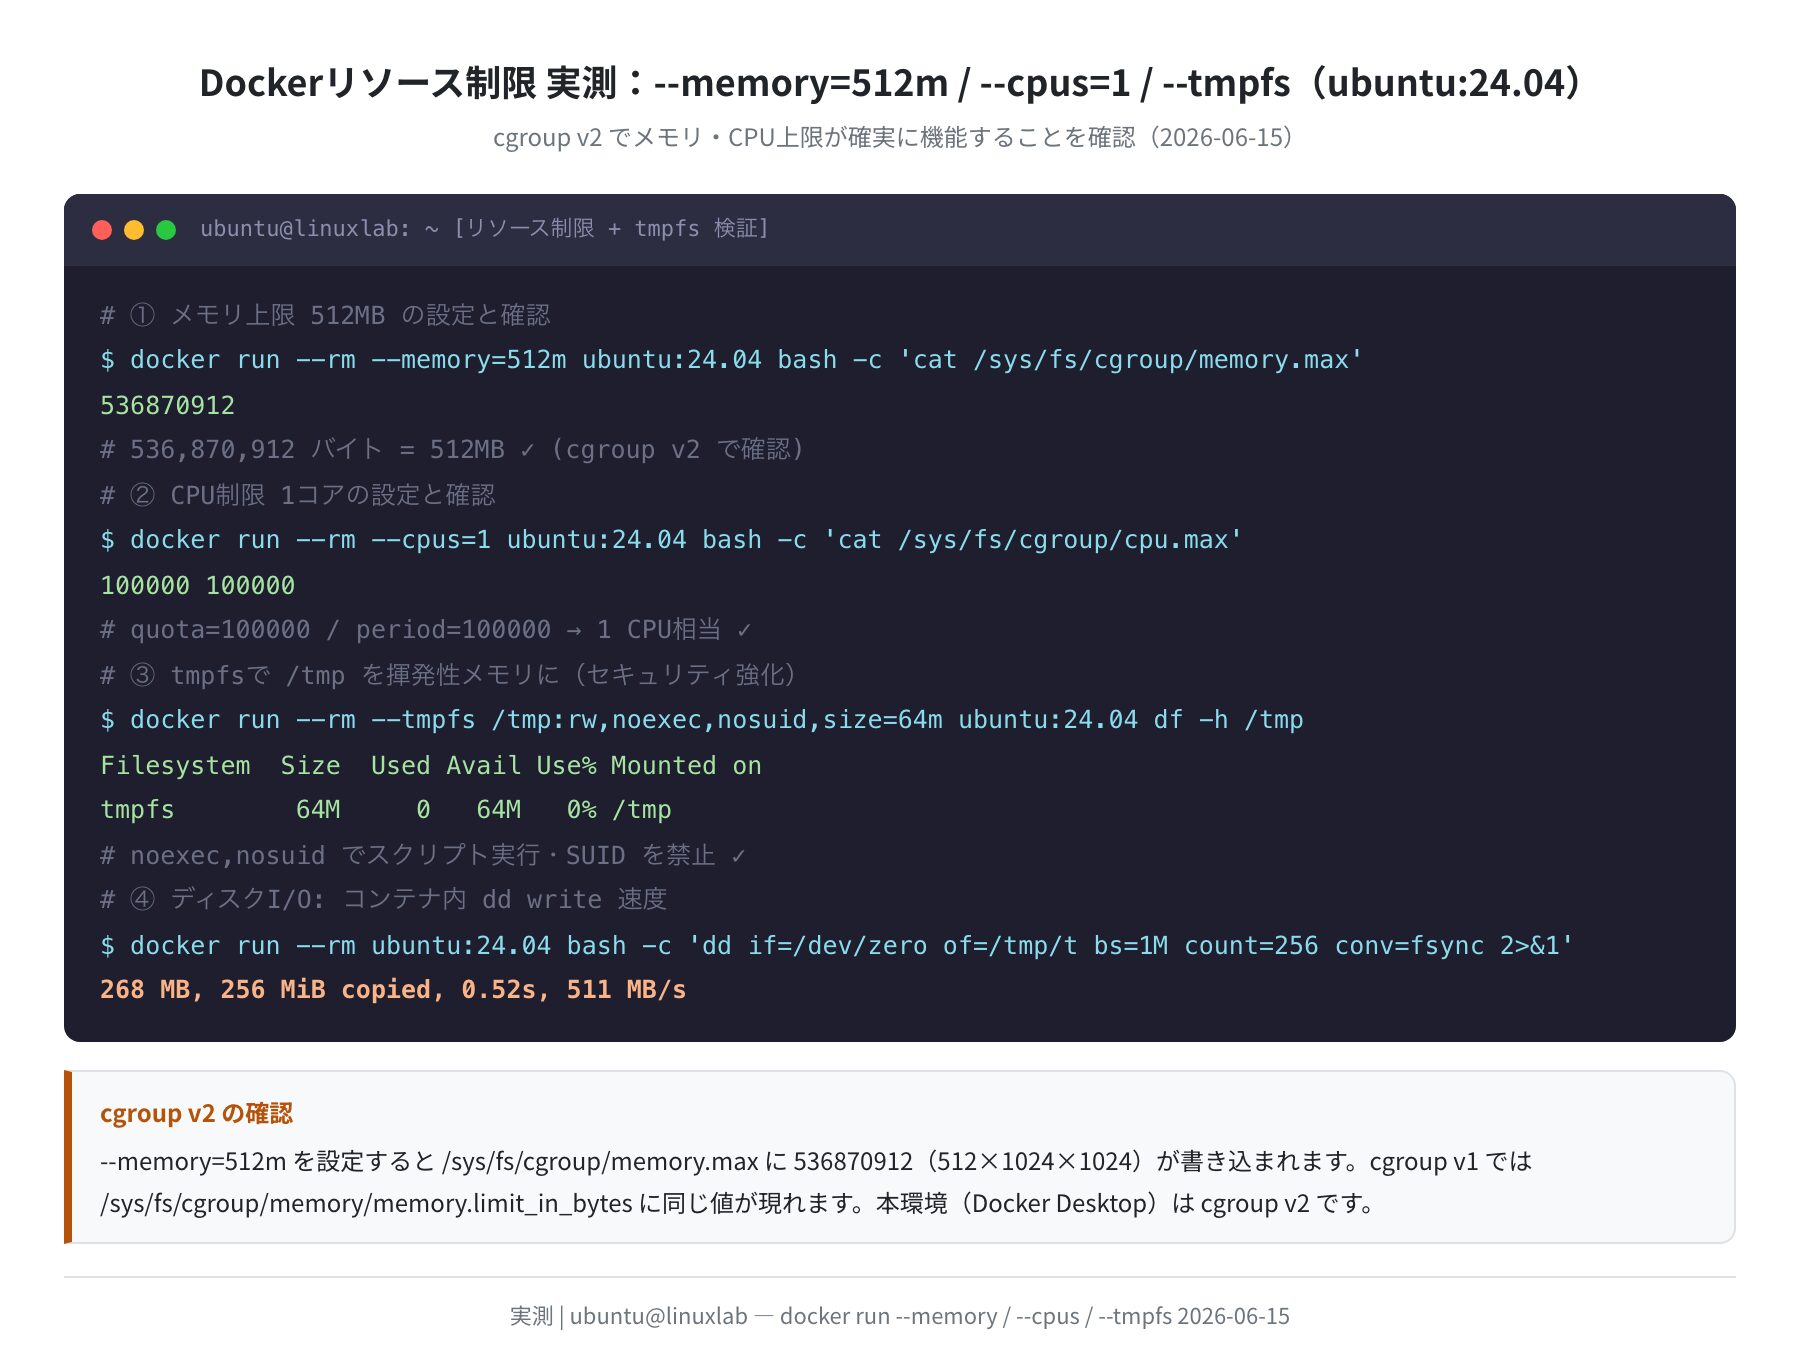Click df header row 'Filesystem Size Used Avail'

[431, 765]
